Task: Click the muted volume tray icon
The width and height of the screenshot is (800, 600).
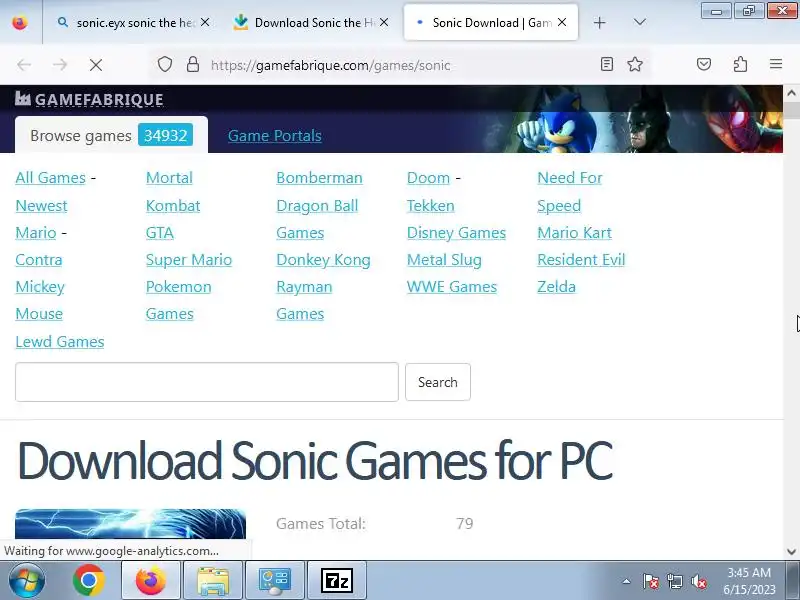Action: 698,581
